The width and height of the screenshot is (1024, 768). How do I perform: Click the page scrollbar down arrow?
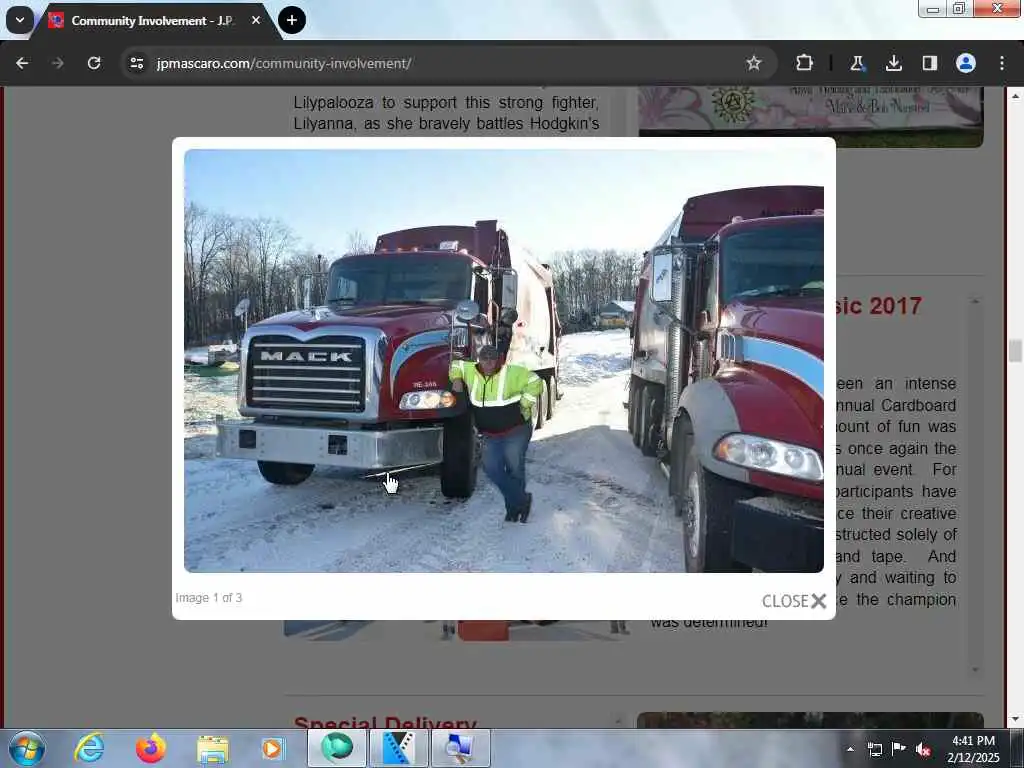pos(1014,719)
